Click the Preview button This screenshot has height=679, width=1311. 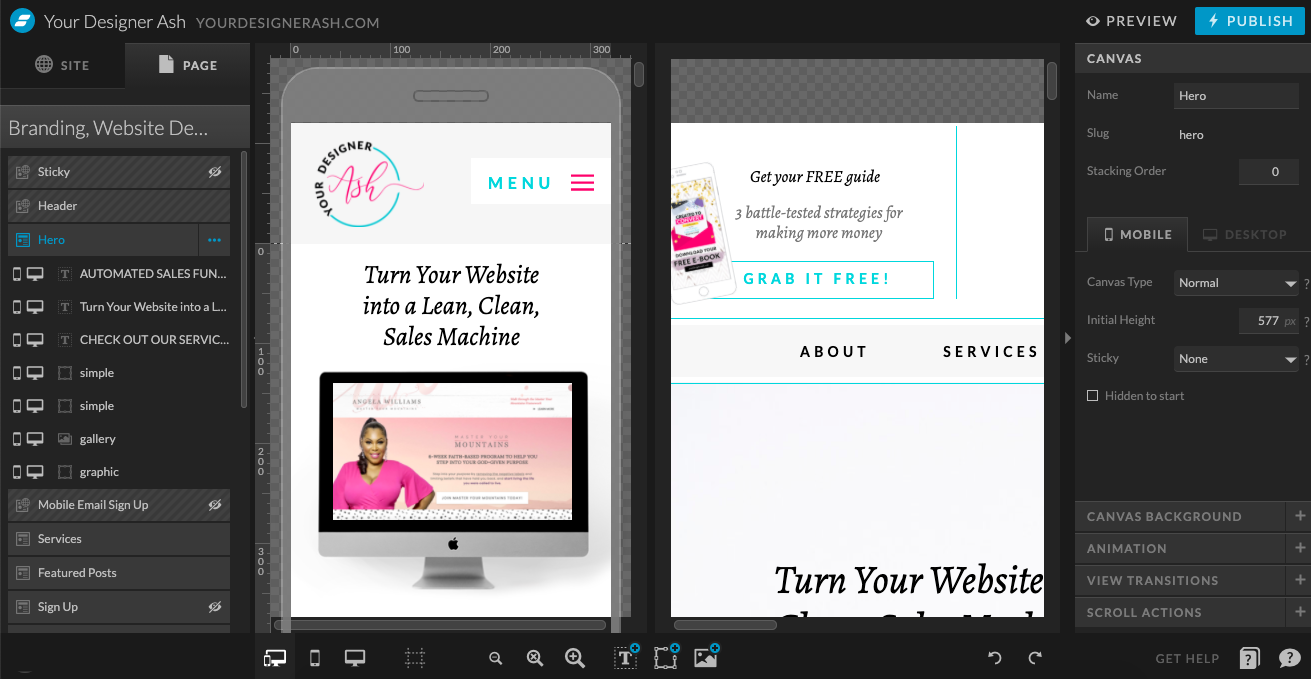coord(1131,21)
